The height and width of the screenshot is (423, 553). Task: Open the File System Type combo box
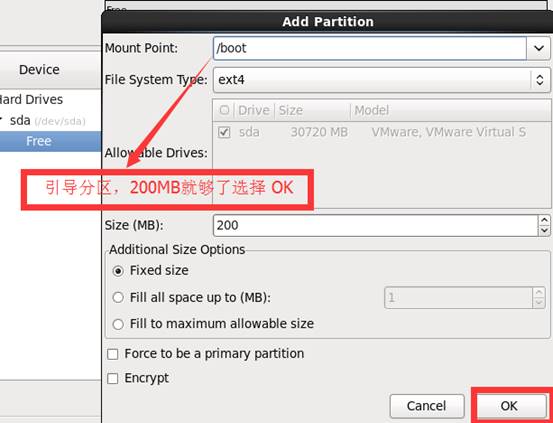coord(382,80)
